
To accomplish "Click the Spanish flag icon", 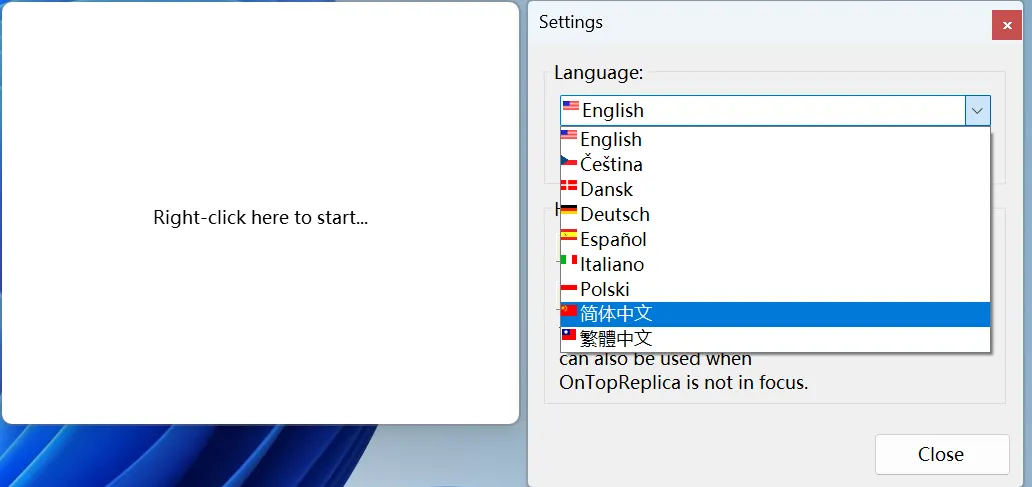I will click(x=569, y=236).
